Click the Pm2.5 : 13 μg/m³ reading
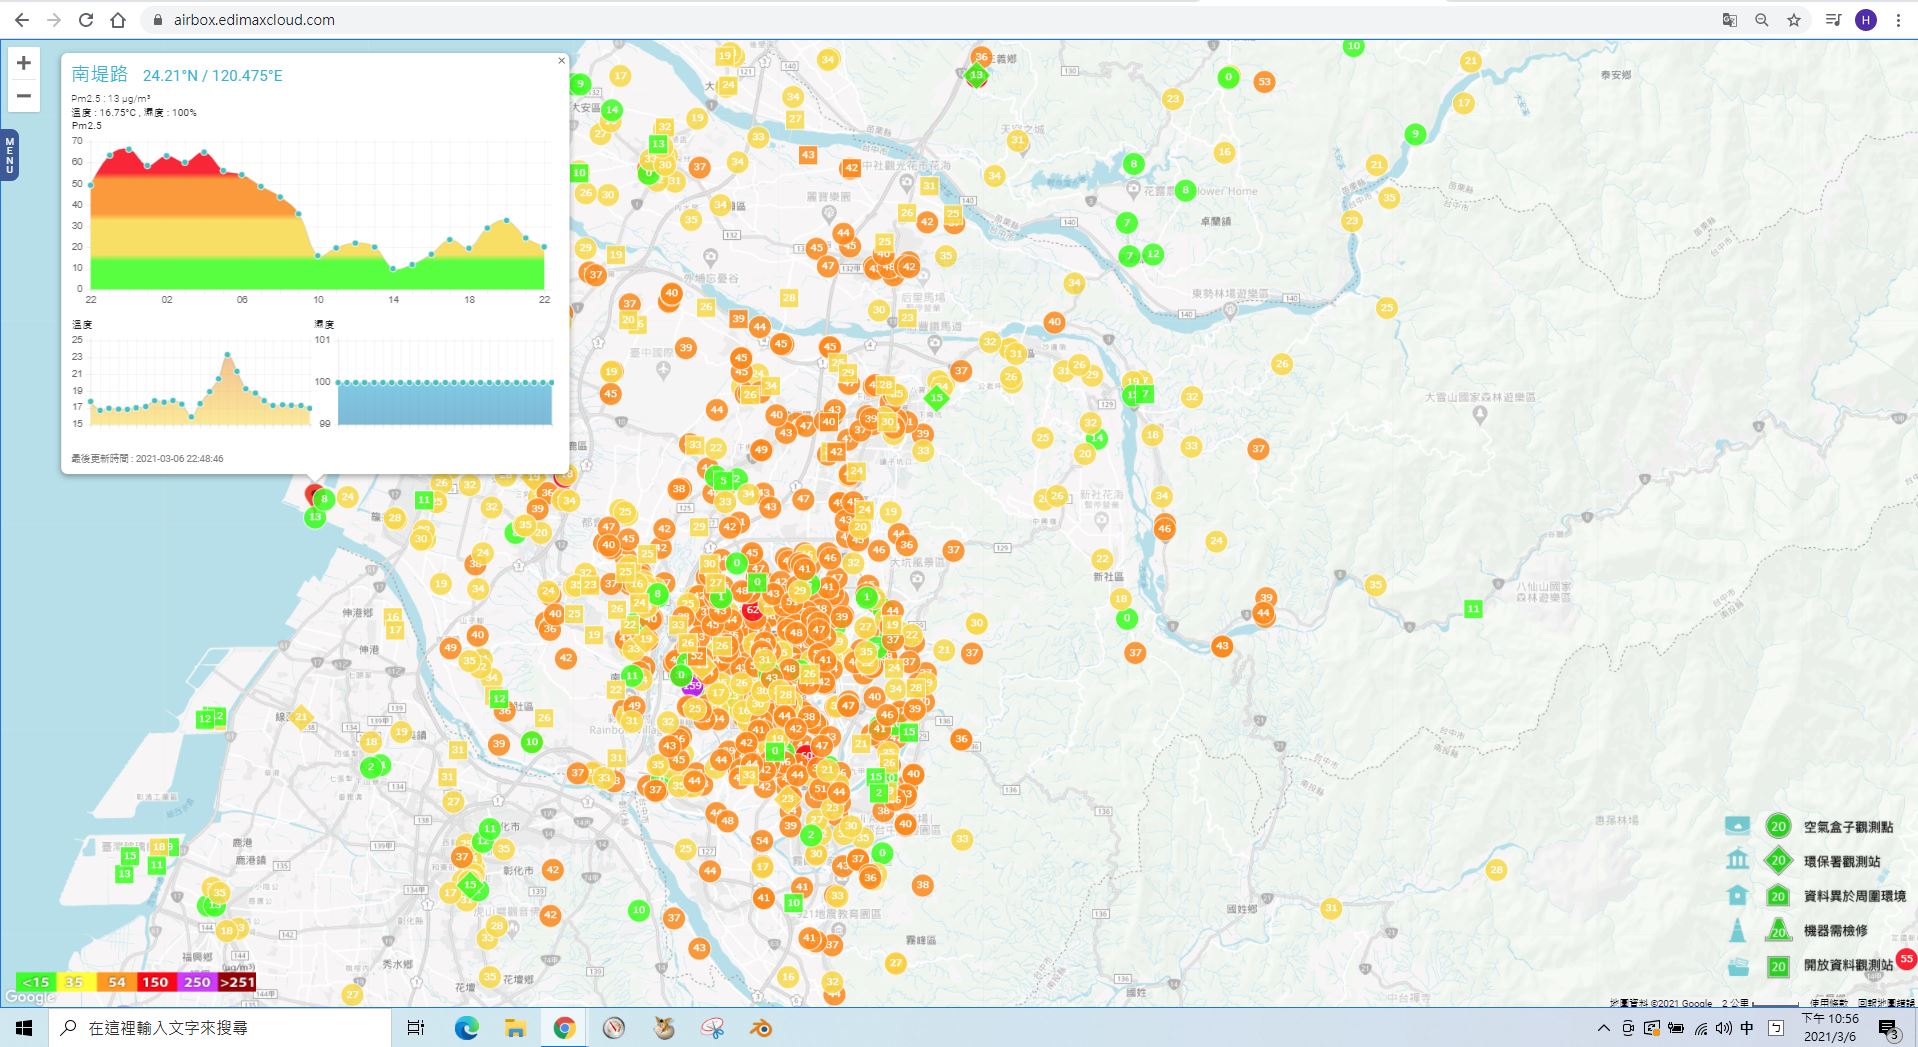1918x1047 pixels. pyautogui.click(x=111, y=99)
